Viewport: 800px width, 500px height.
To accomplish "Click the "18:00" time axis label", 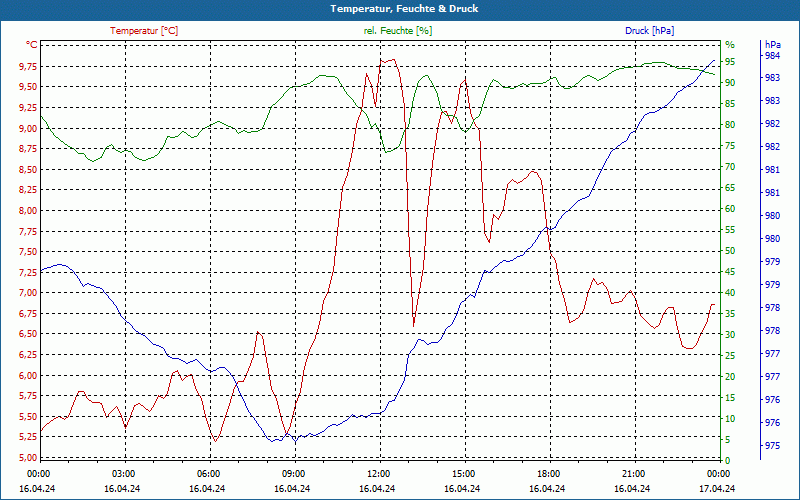I will [548, 473].
